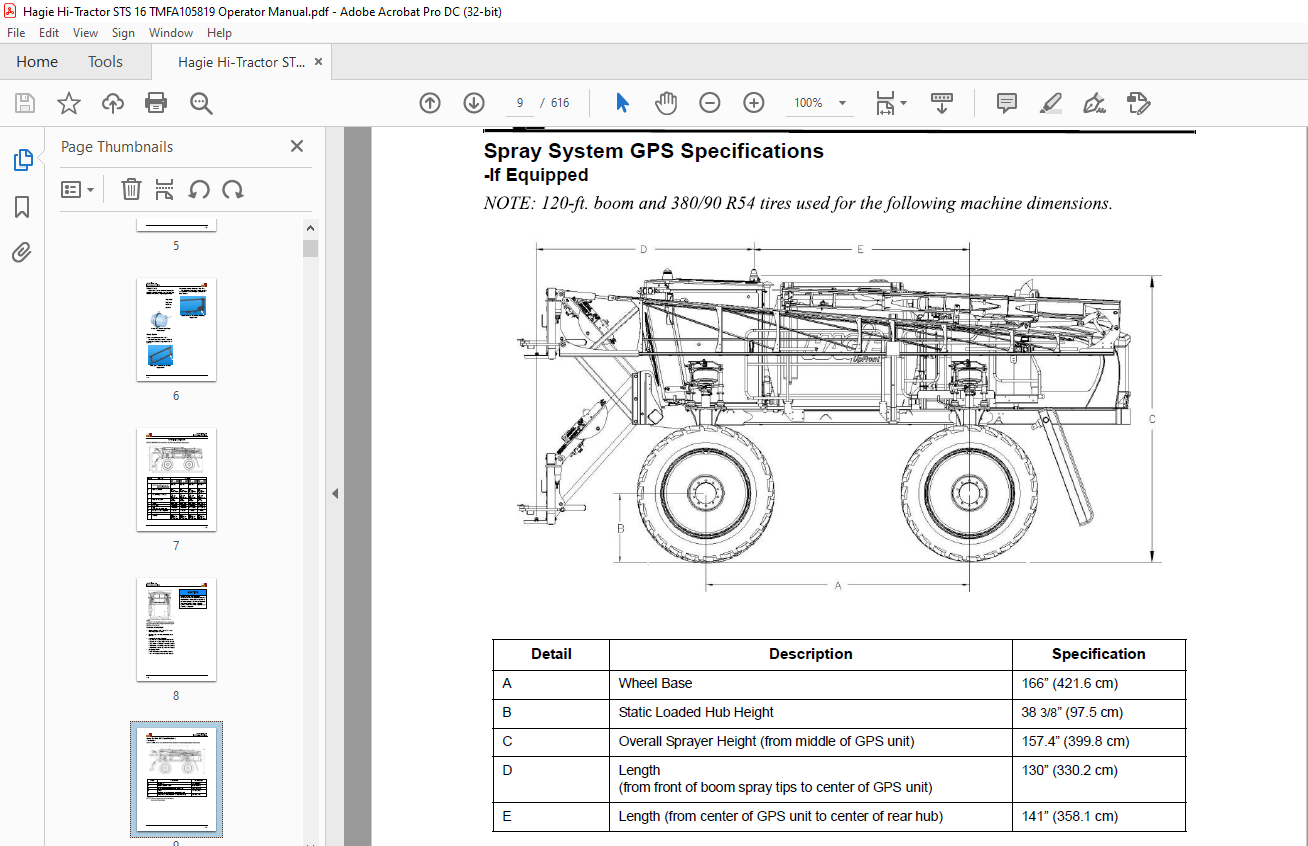Open Page Thumbnails sidebar icon
This screenshot has width=1308, height=846.
(22, 160)
